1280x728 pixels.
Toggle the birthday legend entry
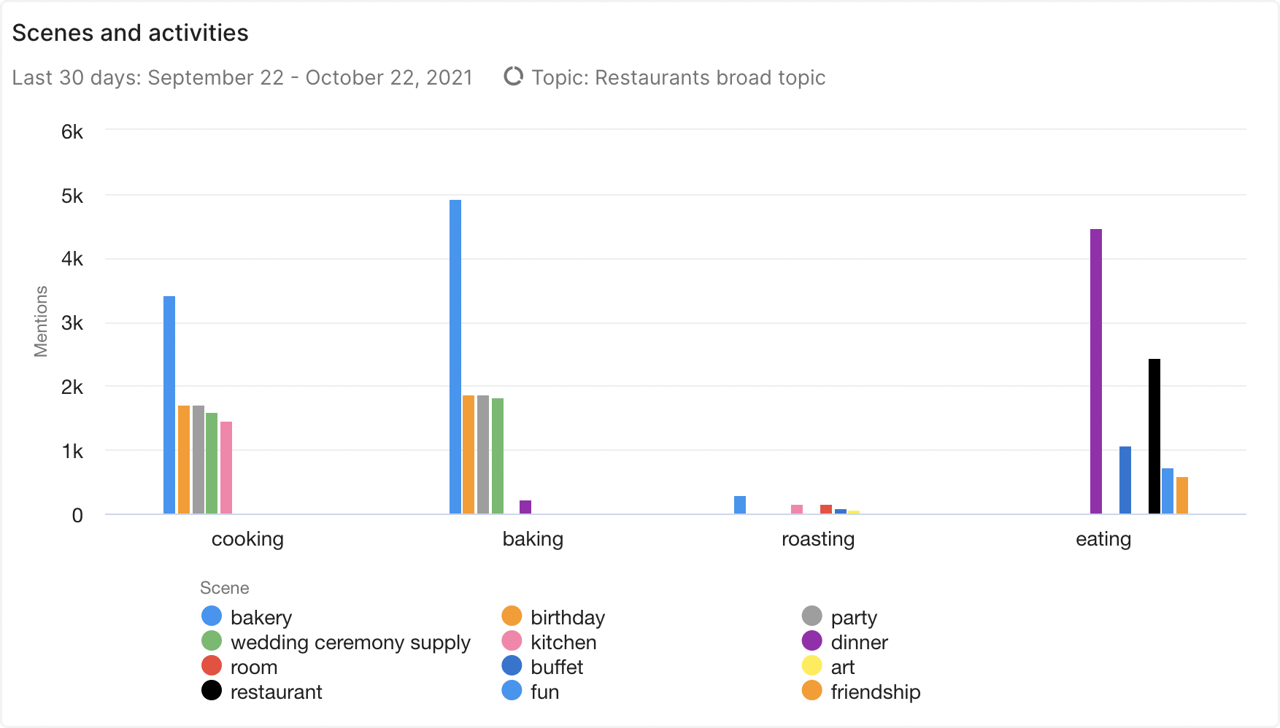pos(512,617)
